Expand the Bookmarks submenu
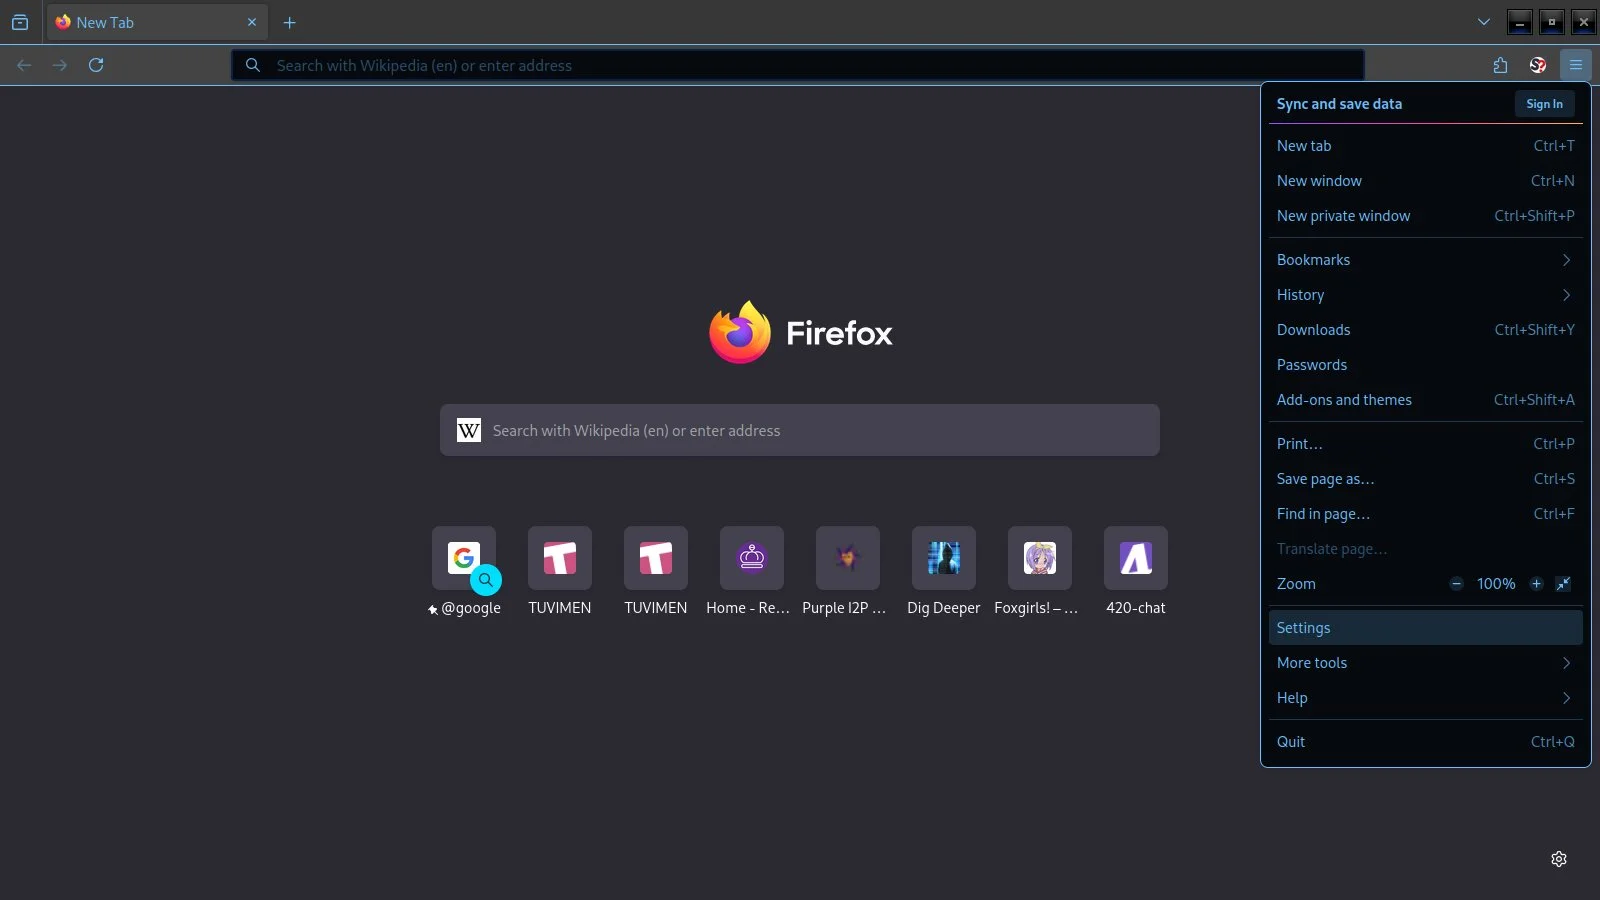1600x900 pixels. [x=1424, y=260]
